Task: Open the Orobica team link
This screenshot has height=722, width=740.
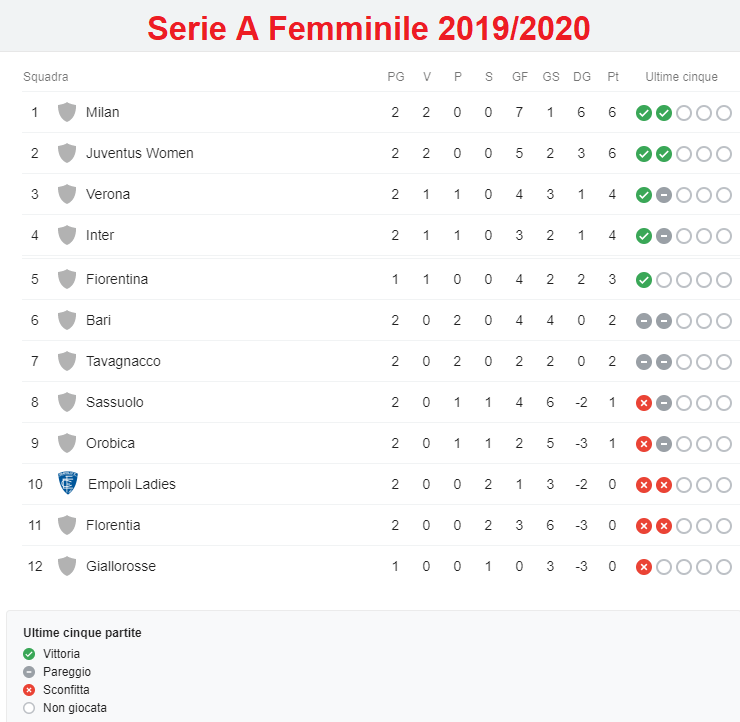Action: coord(110,443)
